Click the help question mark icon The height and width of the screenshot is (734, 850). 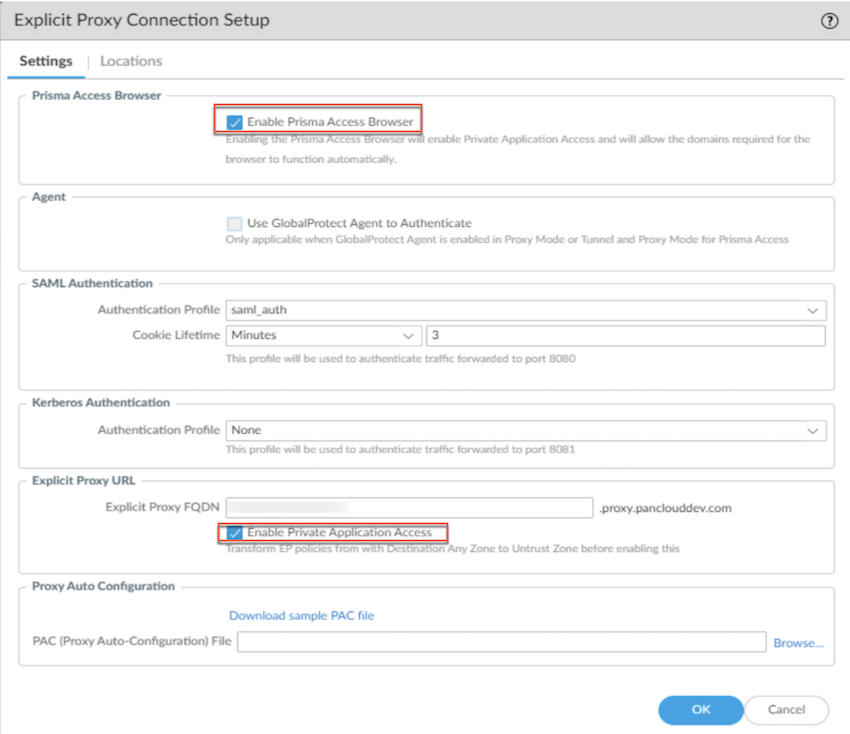829,21
